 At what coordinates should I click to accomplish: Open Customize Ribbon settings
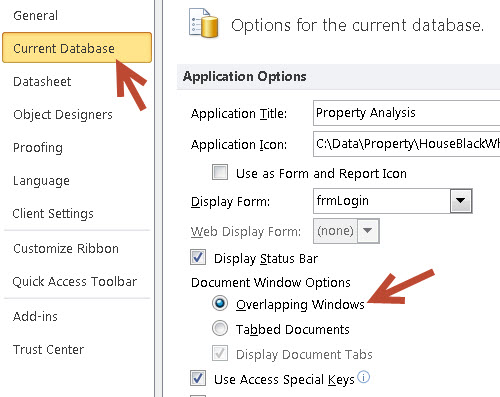click(66, 248)
